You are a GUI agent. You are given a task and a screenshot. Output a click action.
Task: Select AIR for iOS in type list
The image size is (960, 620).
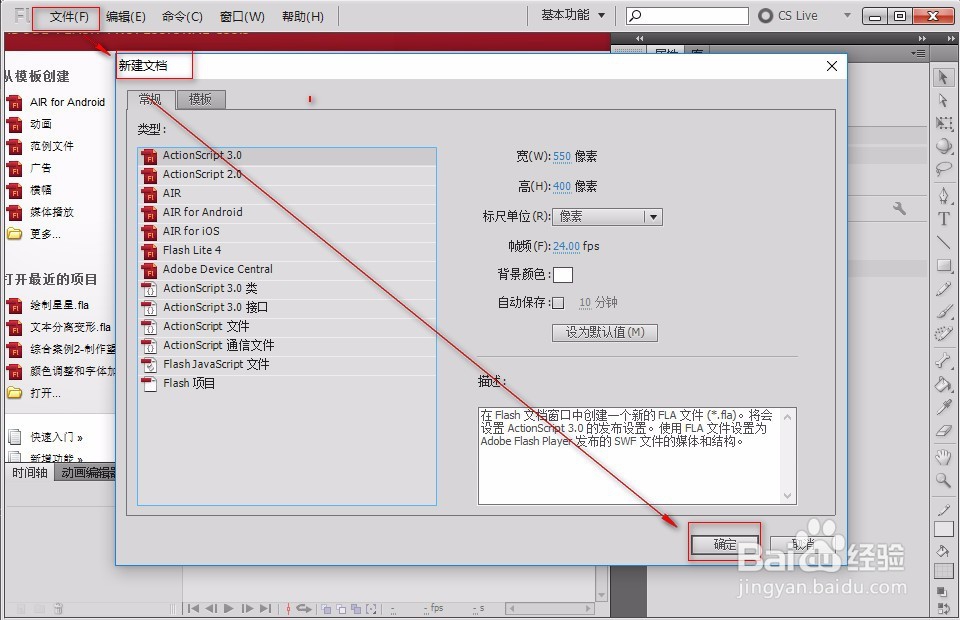[x=287, y=231]
